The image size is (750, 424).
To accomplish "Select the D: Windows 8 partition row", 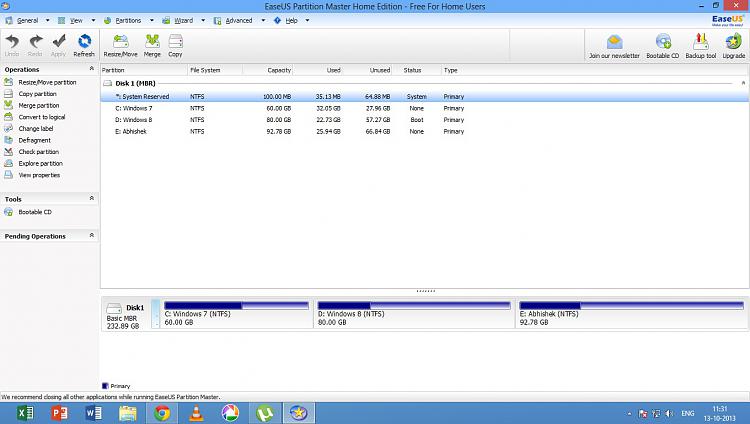I will click(x=424, y=120).
